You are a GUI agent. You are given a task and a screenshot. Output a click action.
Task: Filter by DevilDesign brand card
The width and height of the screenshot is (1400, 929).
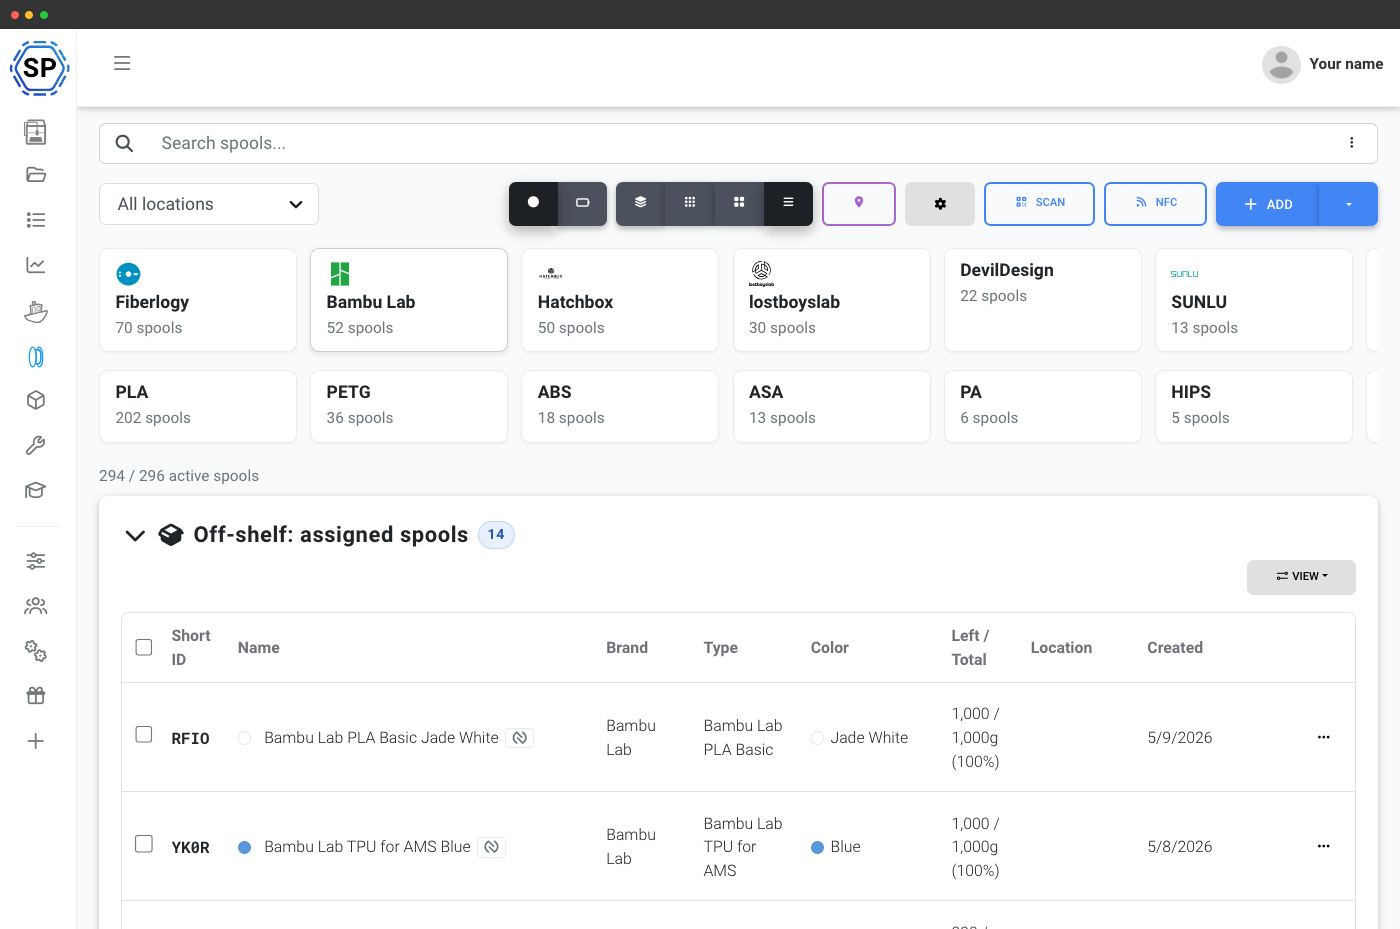(1043, 300)
